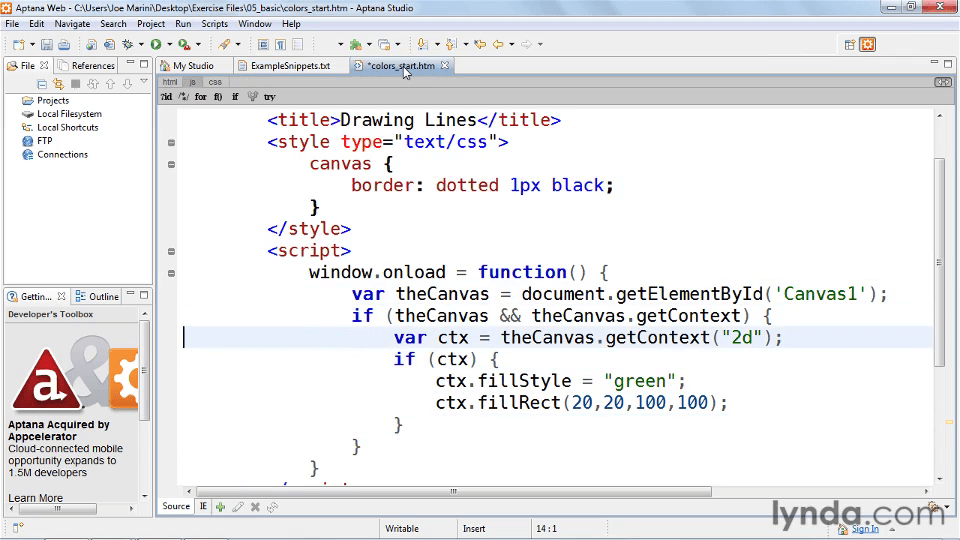This screenshot has width=960, height=540.
Task: Open the File menu
Action: (x=12, y=24)
